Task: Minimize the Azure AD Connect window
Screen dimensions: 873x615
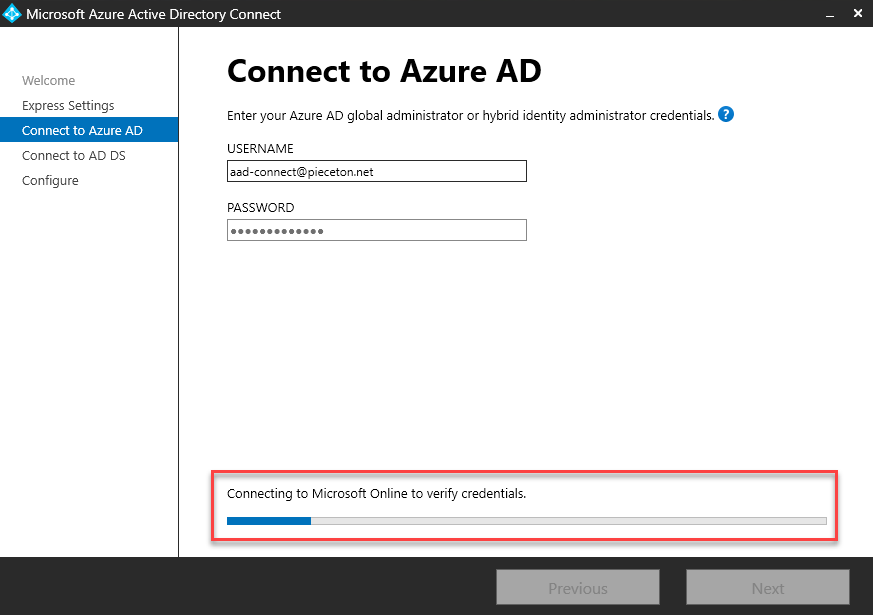Action: click(x=830, y=14)
